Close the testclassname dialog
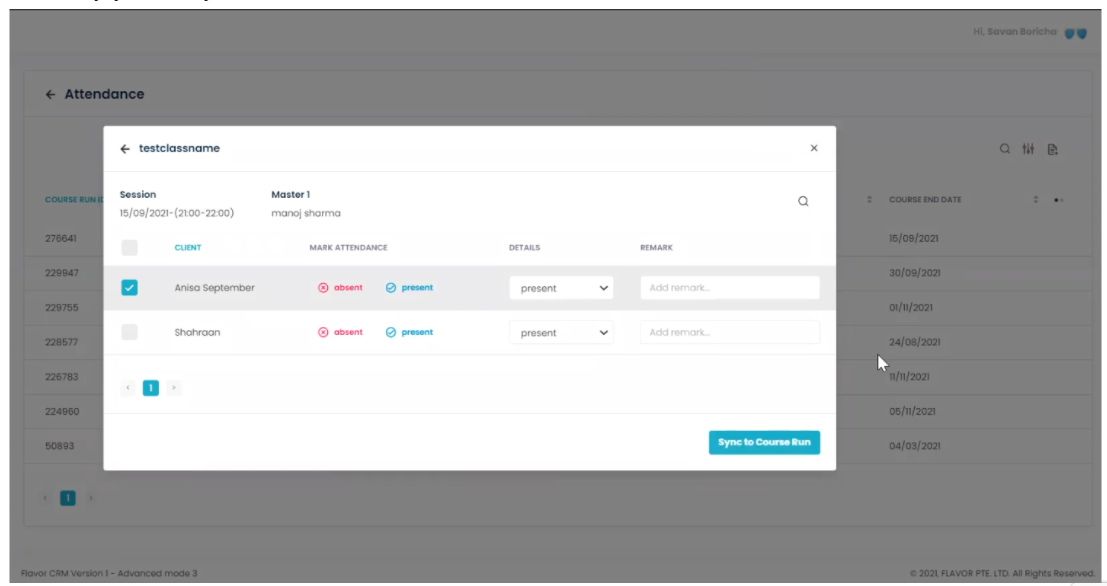Viewport: 1107px width, 586px height. pos(814,148)
